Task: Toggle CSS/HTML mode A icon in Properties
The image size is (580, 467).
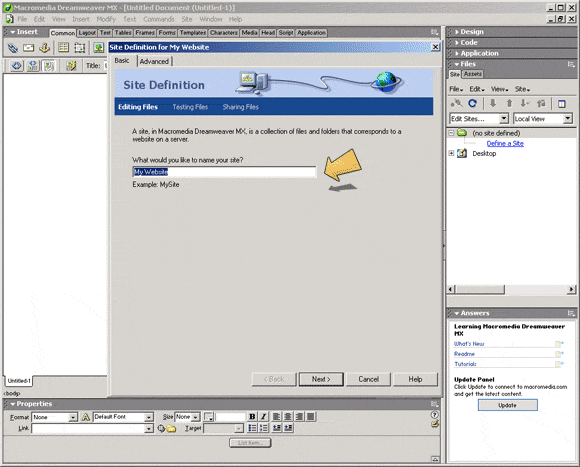Action: (x=85, y=417)
